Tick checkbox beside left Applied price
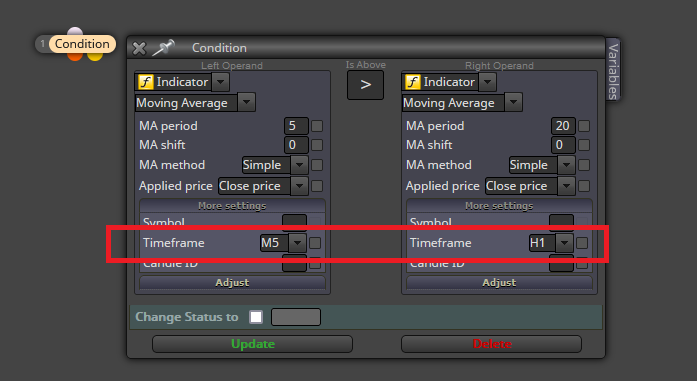 coord(317,186)
